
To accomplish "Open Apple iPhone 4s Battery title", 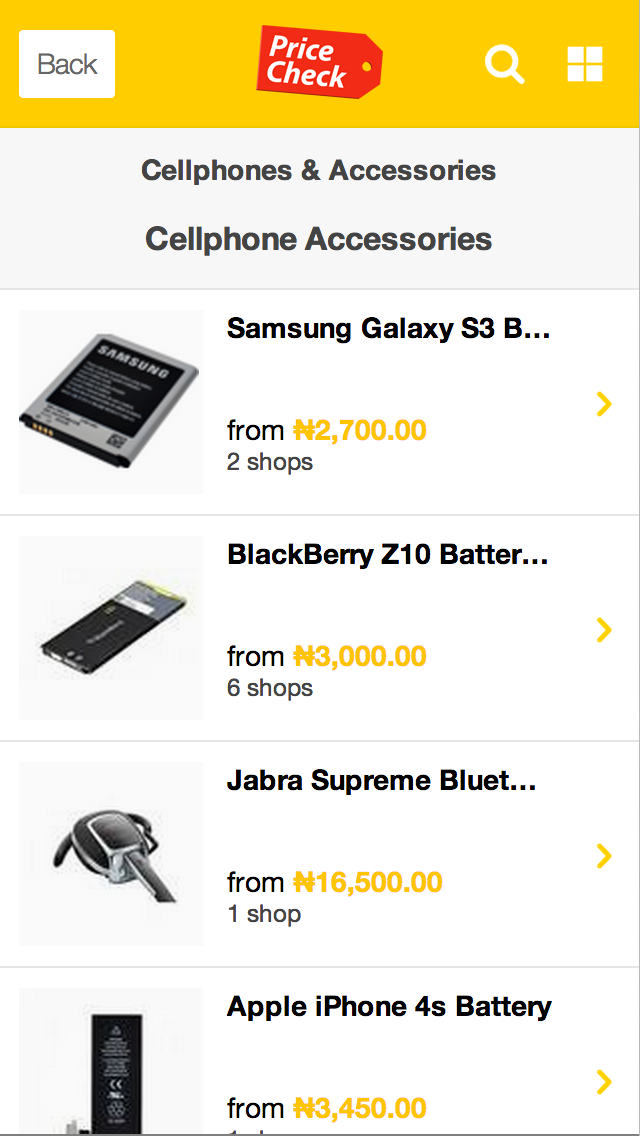I will [389, 1007].
